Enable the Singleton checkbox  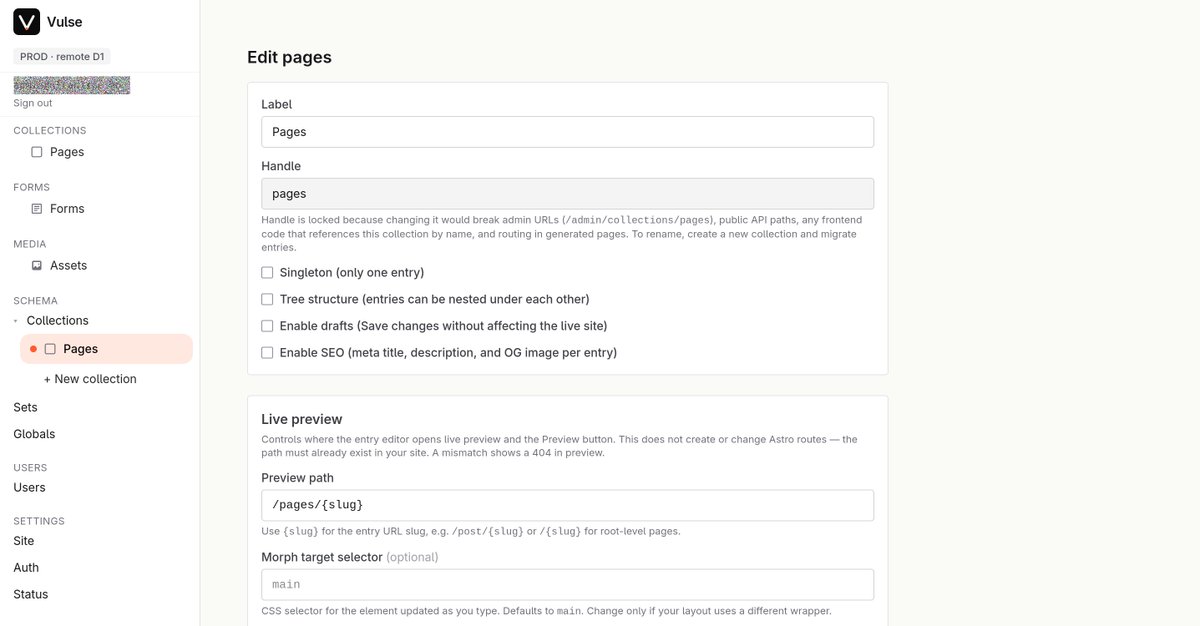267,272
